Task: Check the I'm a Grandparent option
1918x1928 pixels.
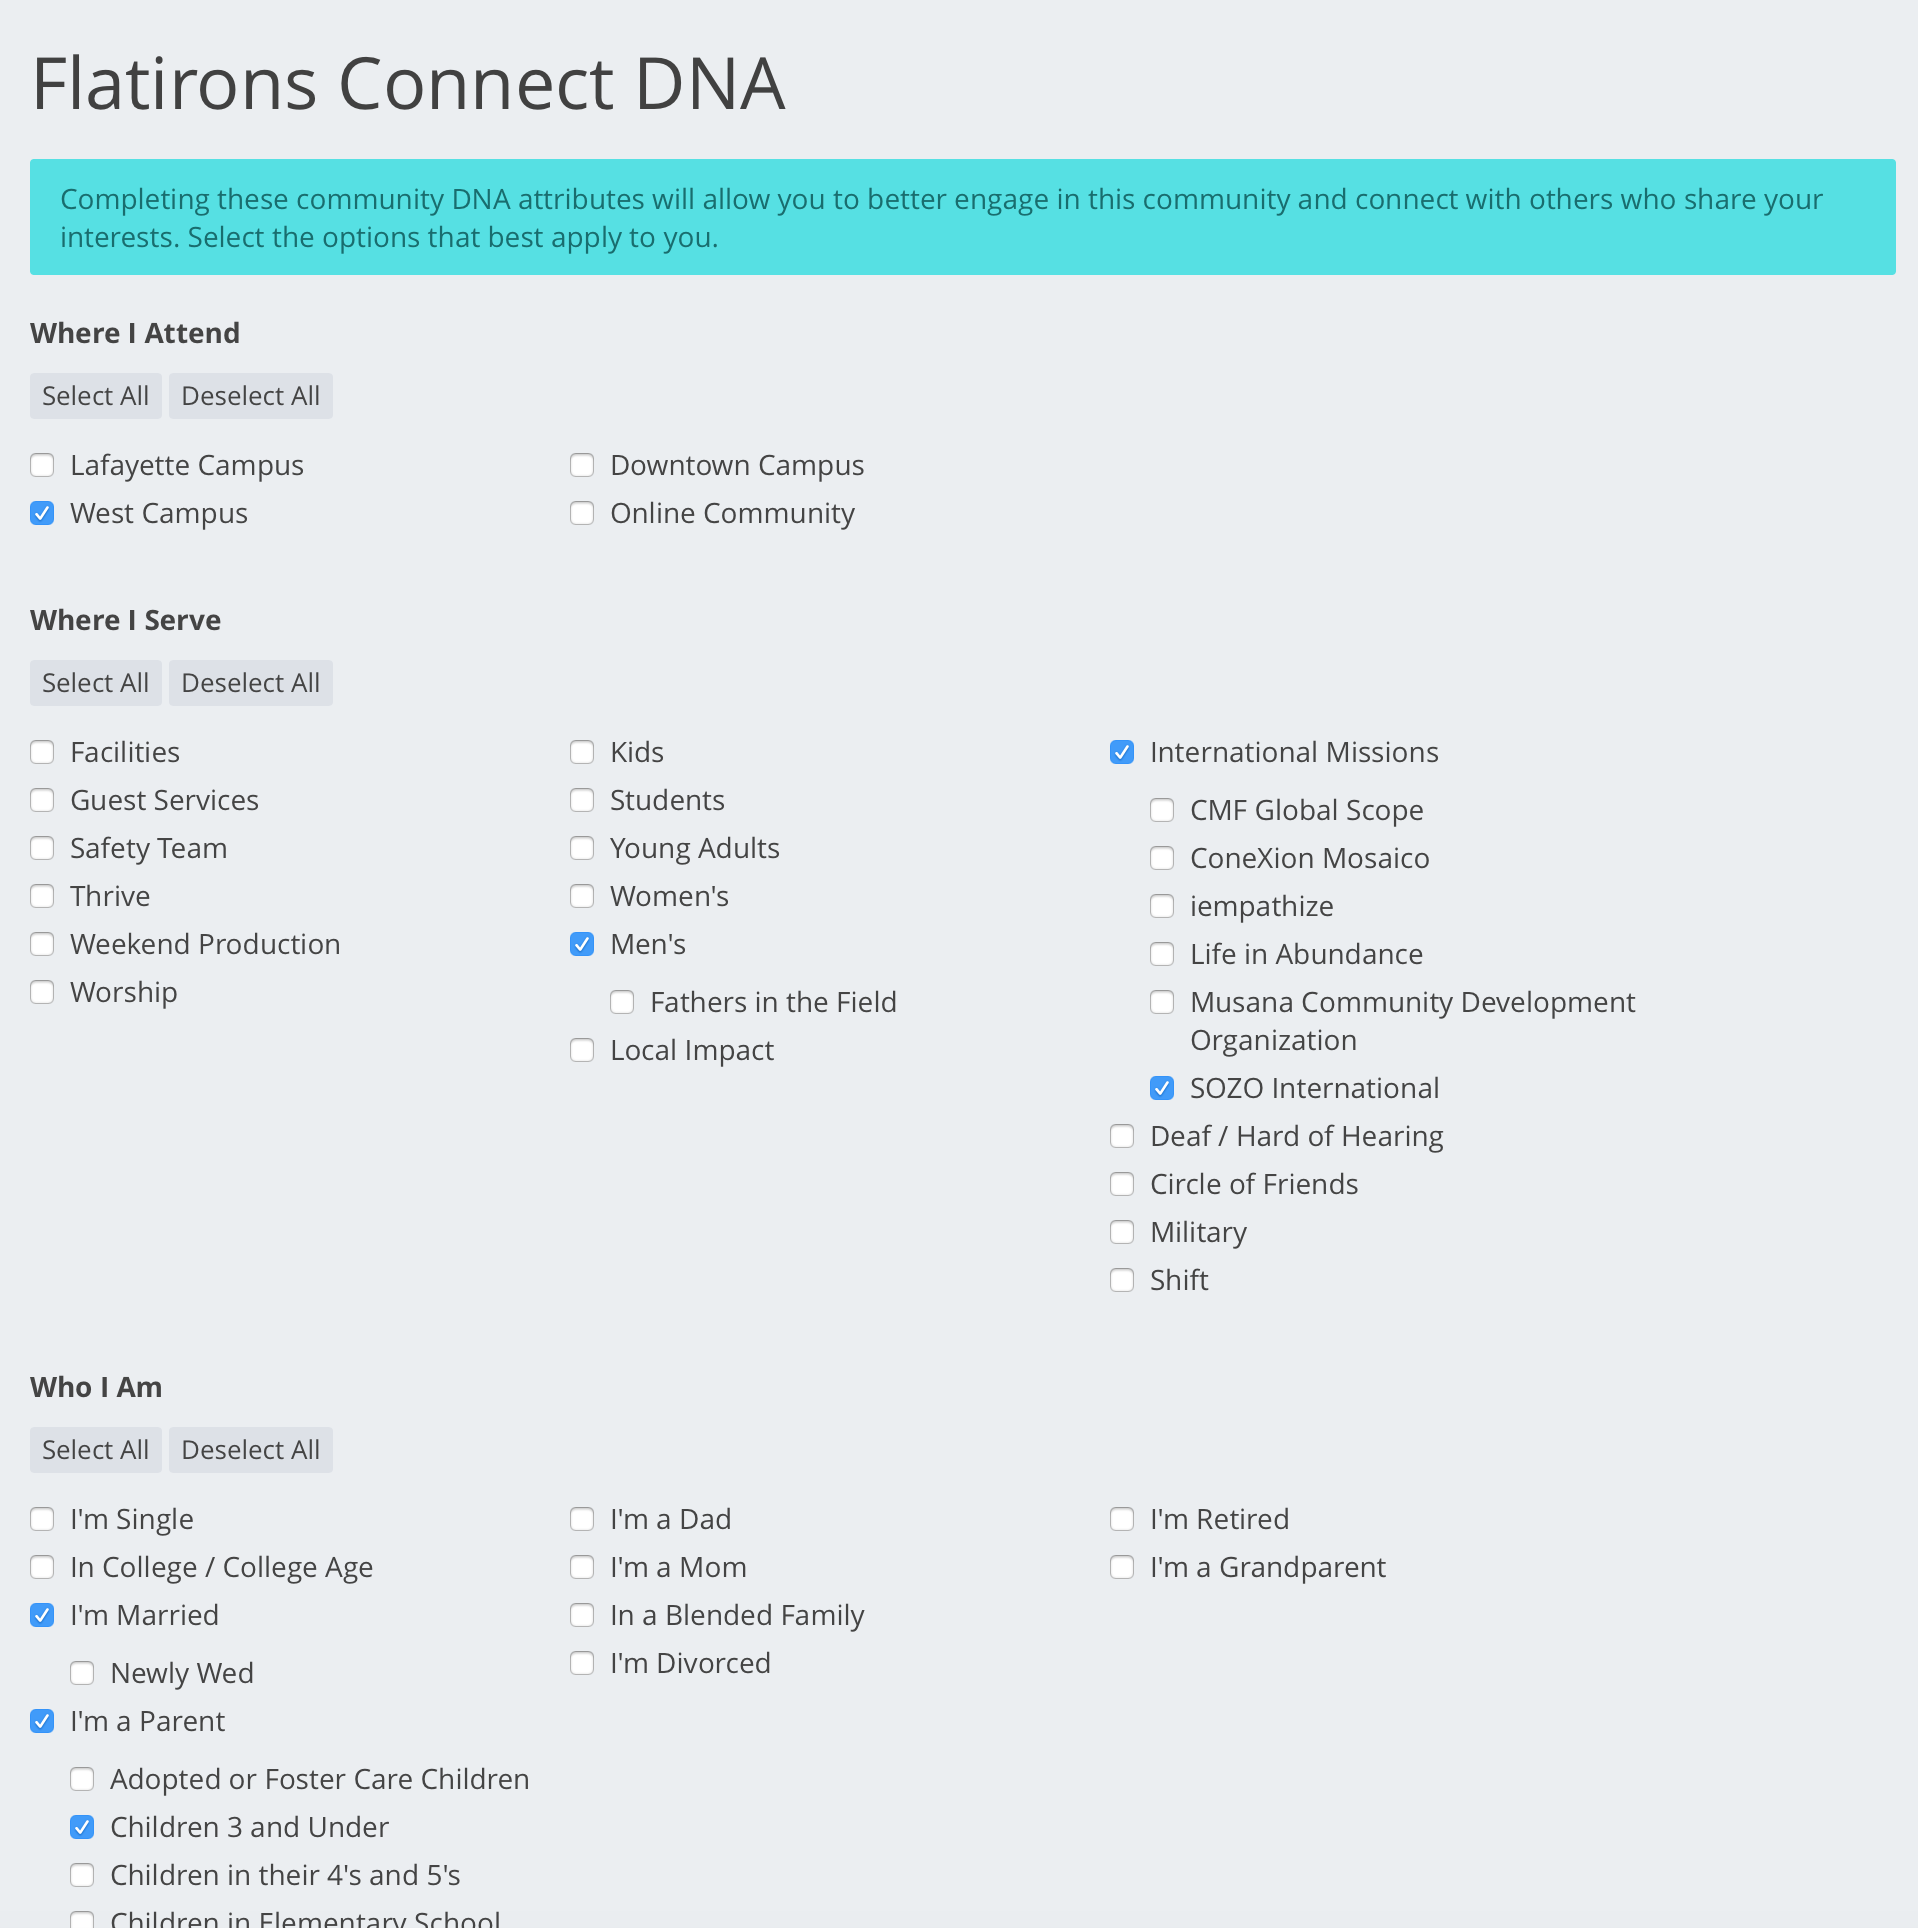Action: point(1122,1567)
